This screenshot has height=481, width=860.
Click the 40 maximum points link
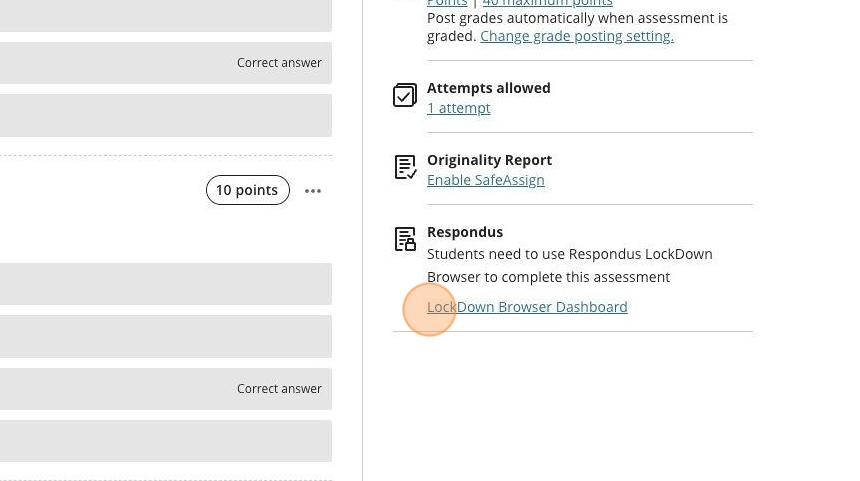[547, 4]
